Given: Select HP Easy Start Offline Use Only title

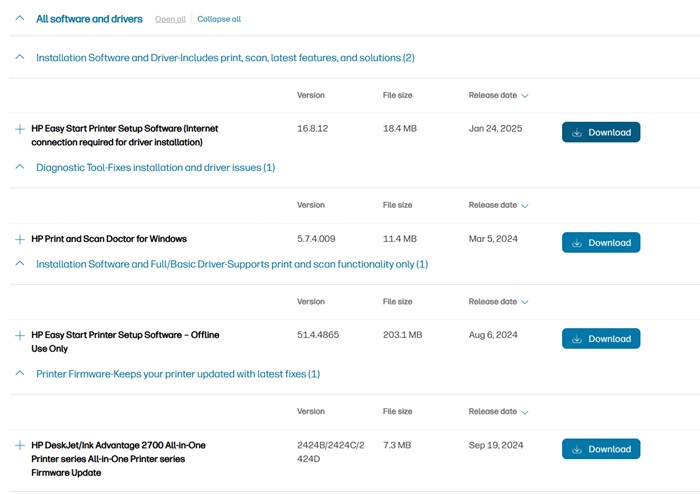Looking at the screenshot, I should point(125,342).
